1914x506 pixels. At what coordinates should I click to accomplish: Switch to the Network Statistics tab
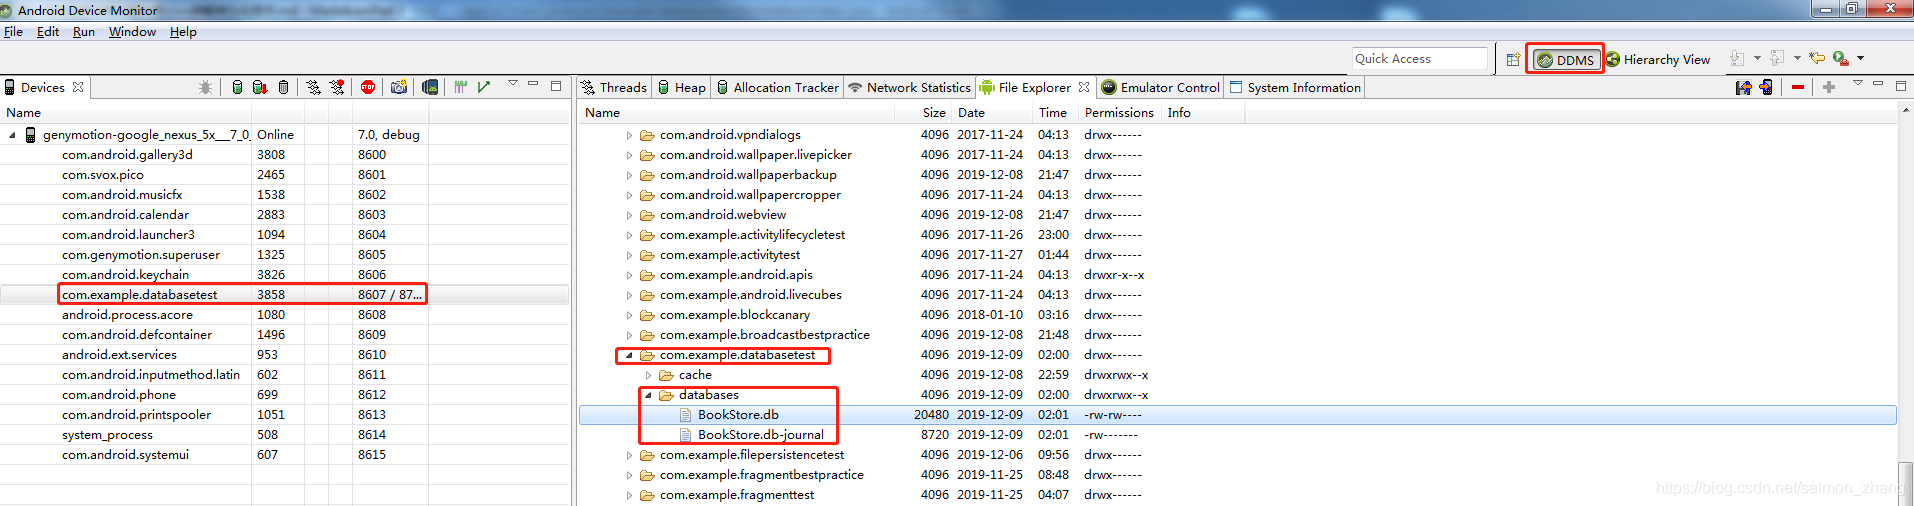tap(909, 87)
